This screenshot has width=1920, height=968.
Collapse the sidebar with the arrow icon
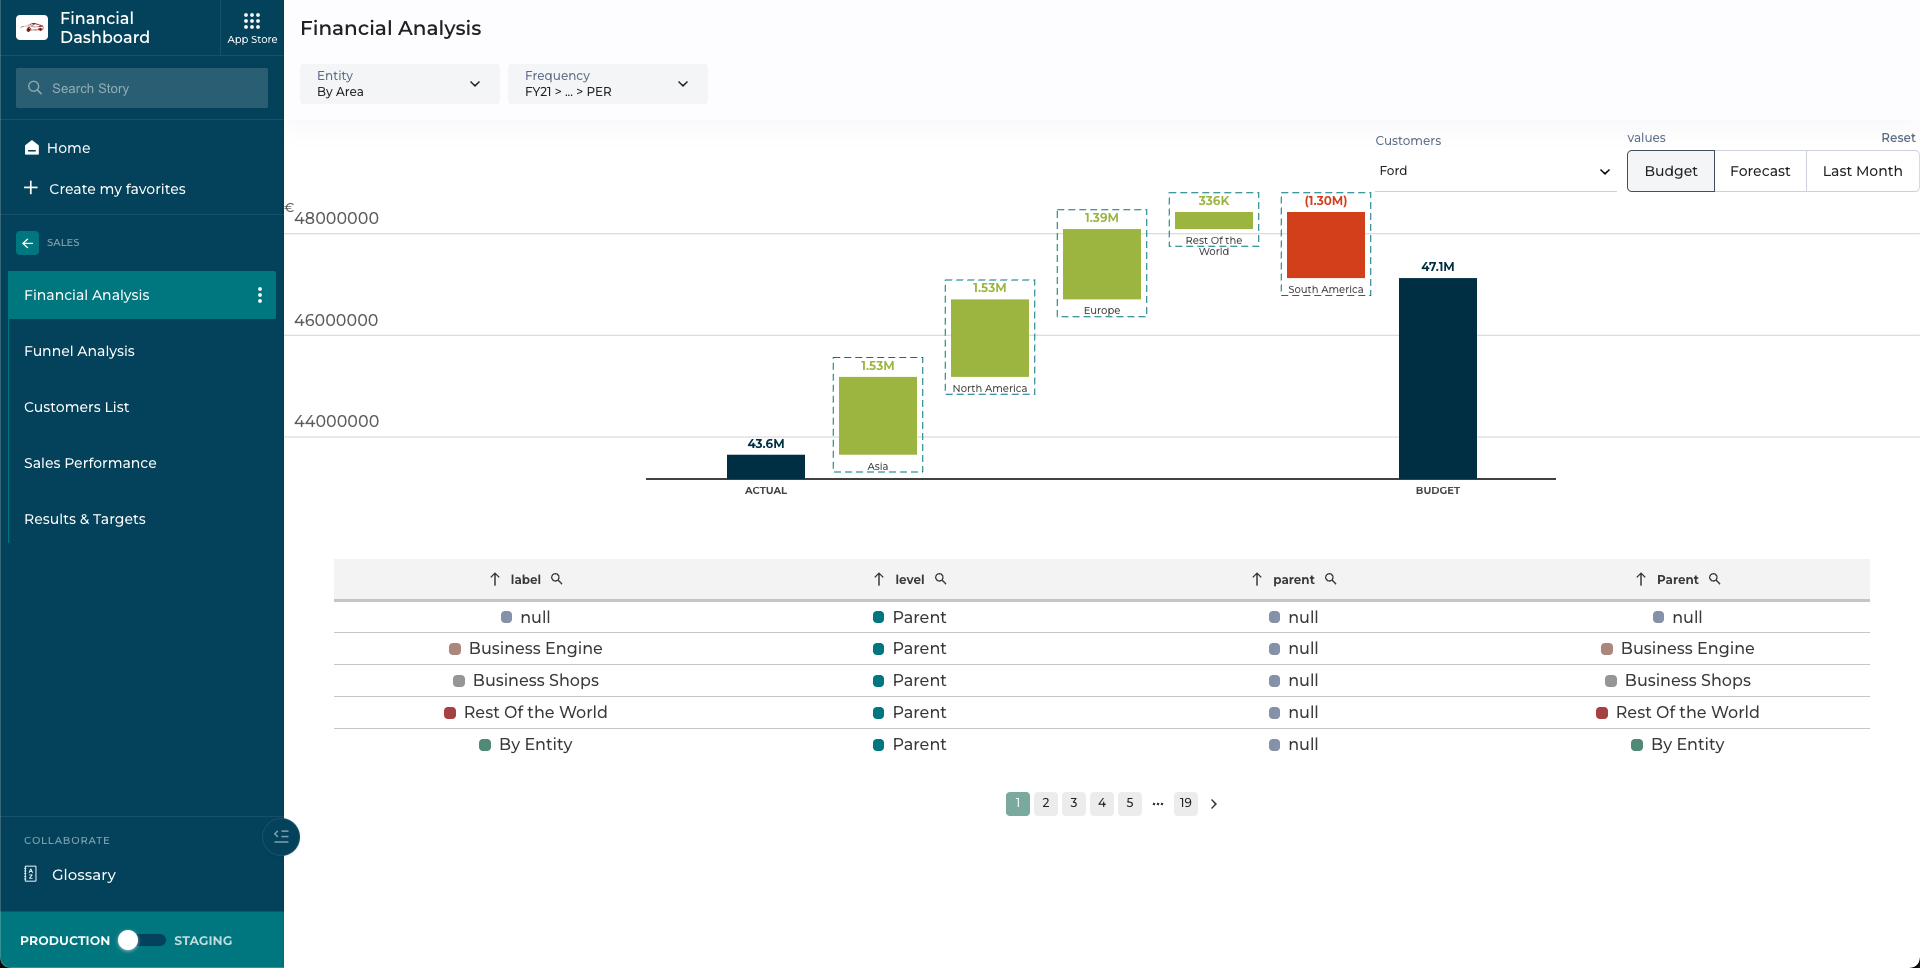281,837
